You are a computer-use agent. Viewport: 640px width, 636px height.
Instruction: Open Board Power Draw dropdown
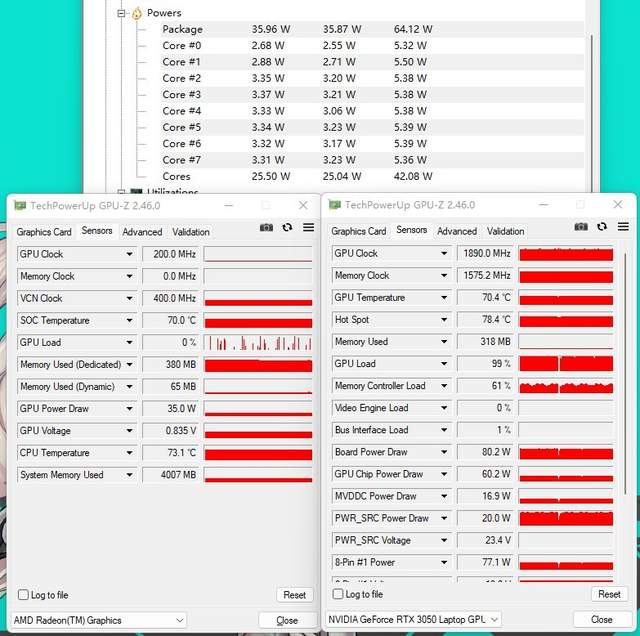click(x=444, y=452)
